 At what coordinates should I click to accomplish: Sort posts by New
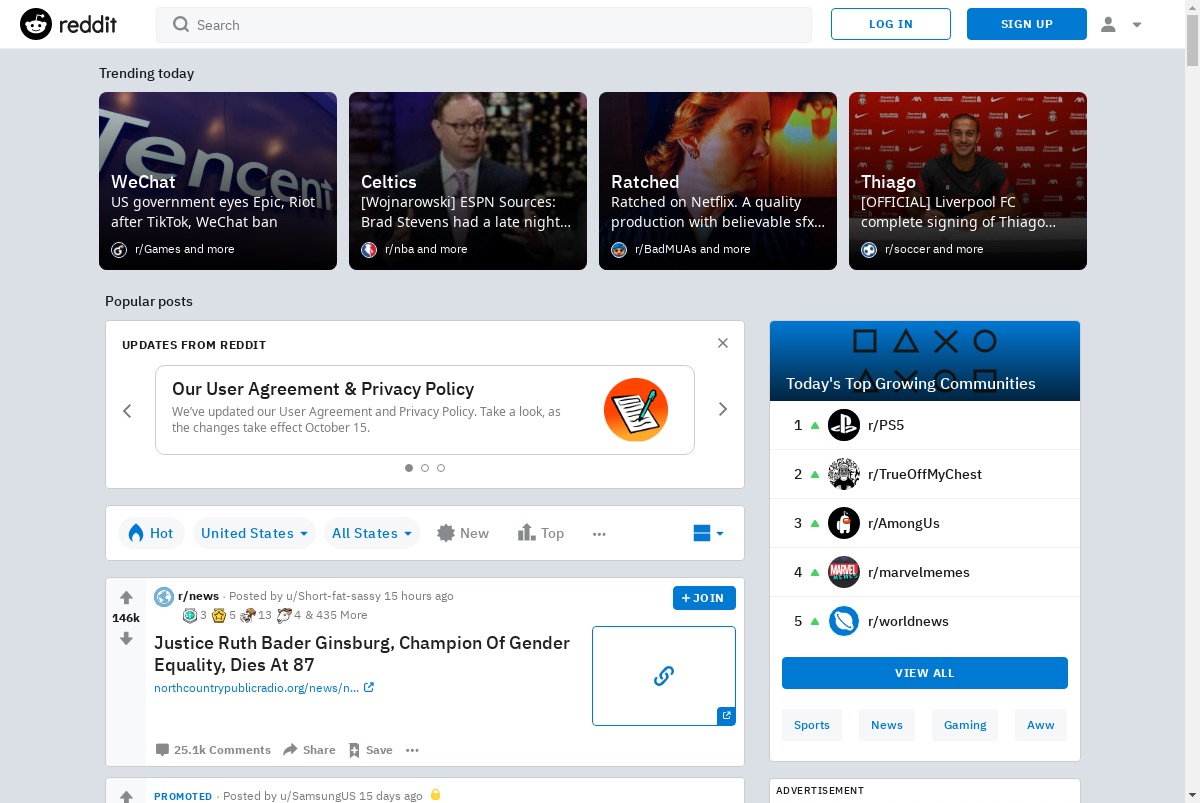[x=463, y=533]
